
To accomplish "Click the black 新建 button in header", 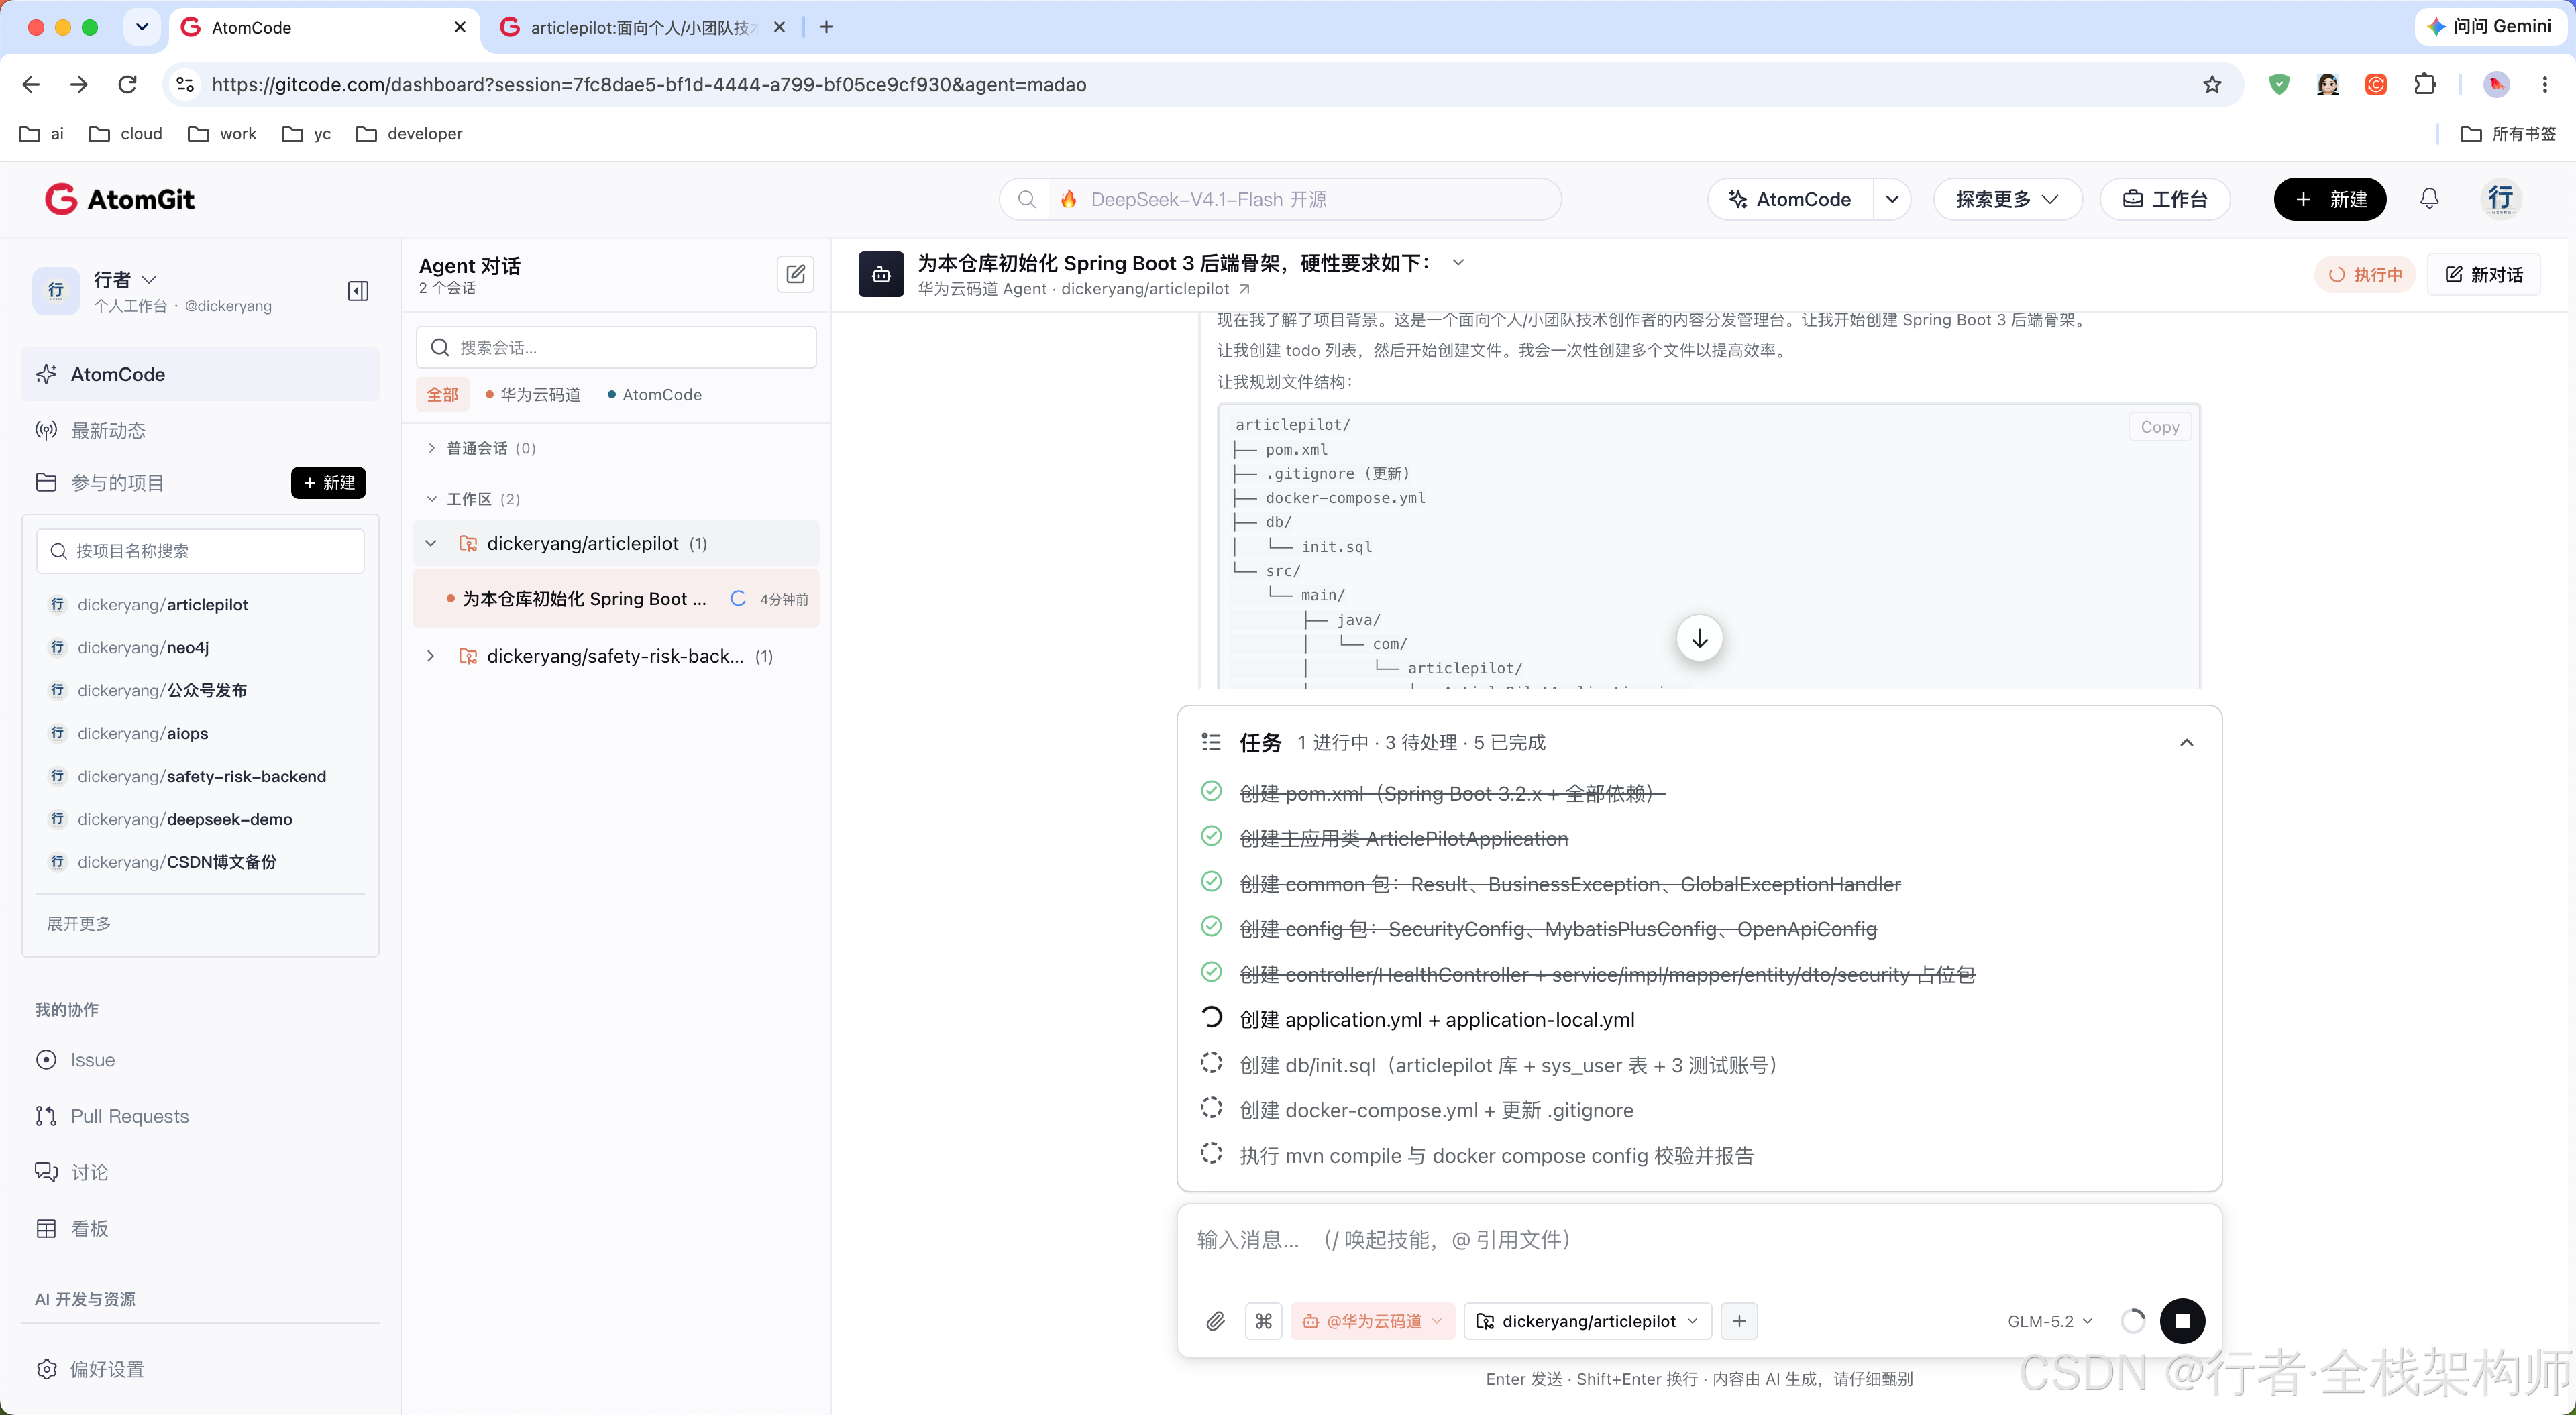I will tap(2330, 199).
